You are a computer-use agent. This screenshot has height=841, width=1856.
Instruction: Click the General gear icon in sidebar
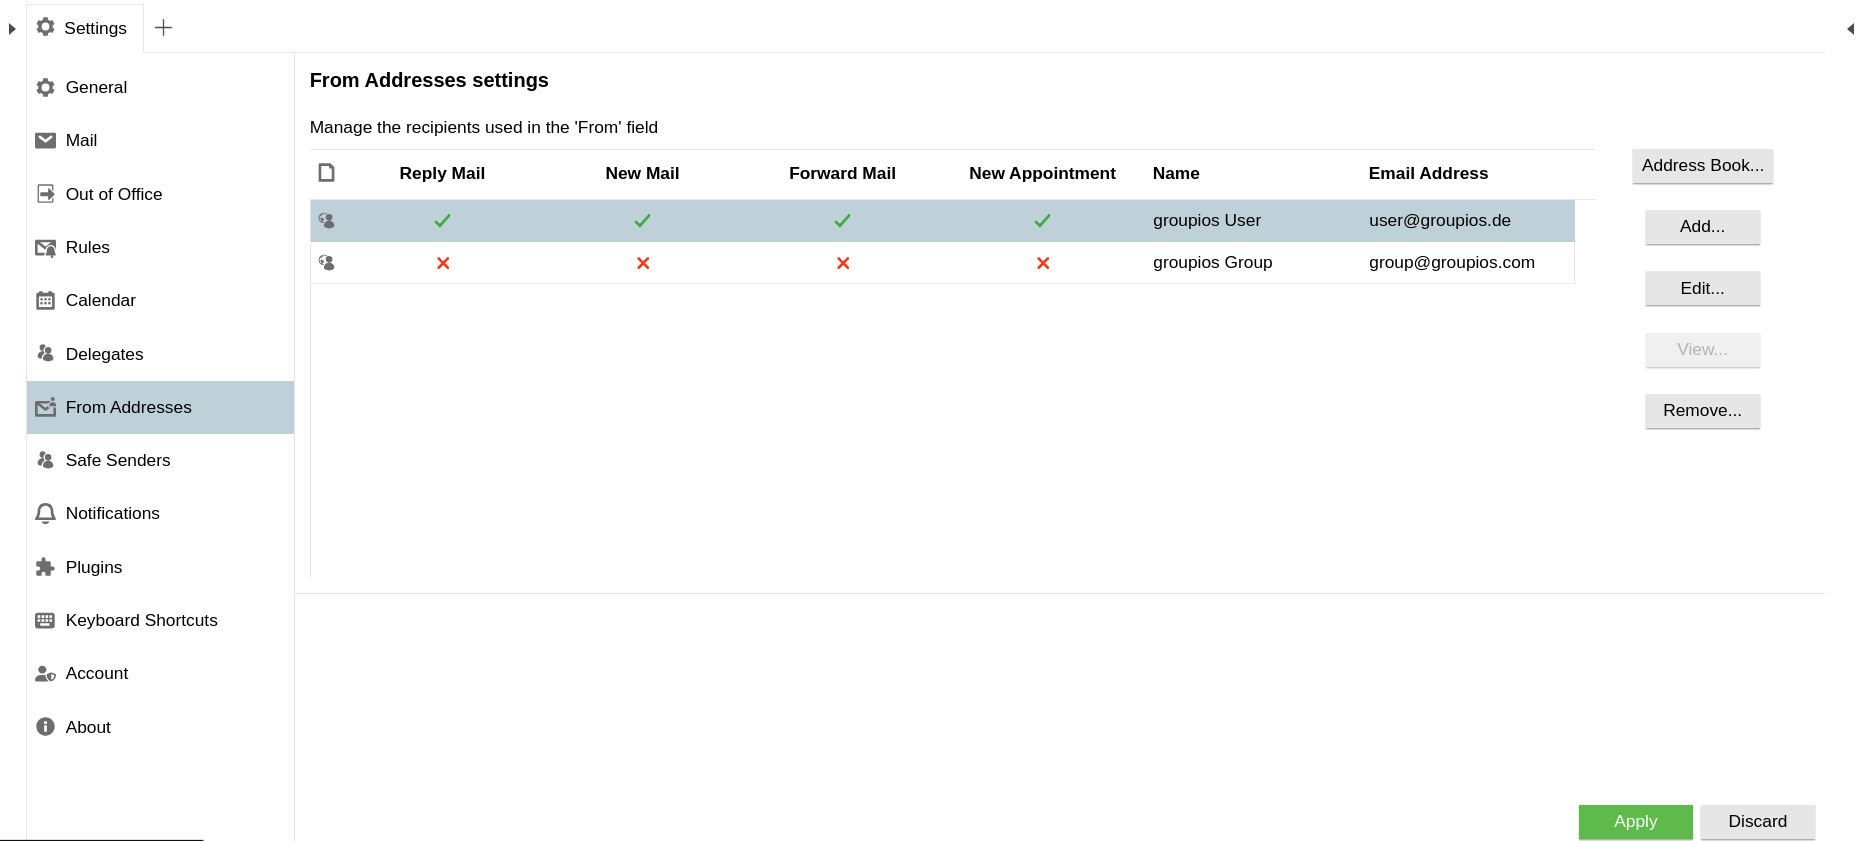tap(45, 87)
